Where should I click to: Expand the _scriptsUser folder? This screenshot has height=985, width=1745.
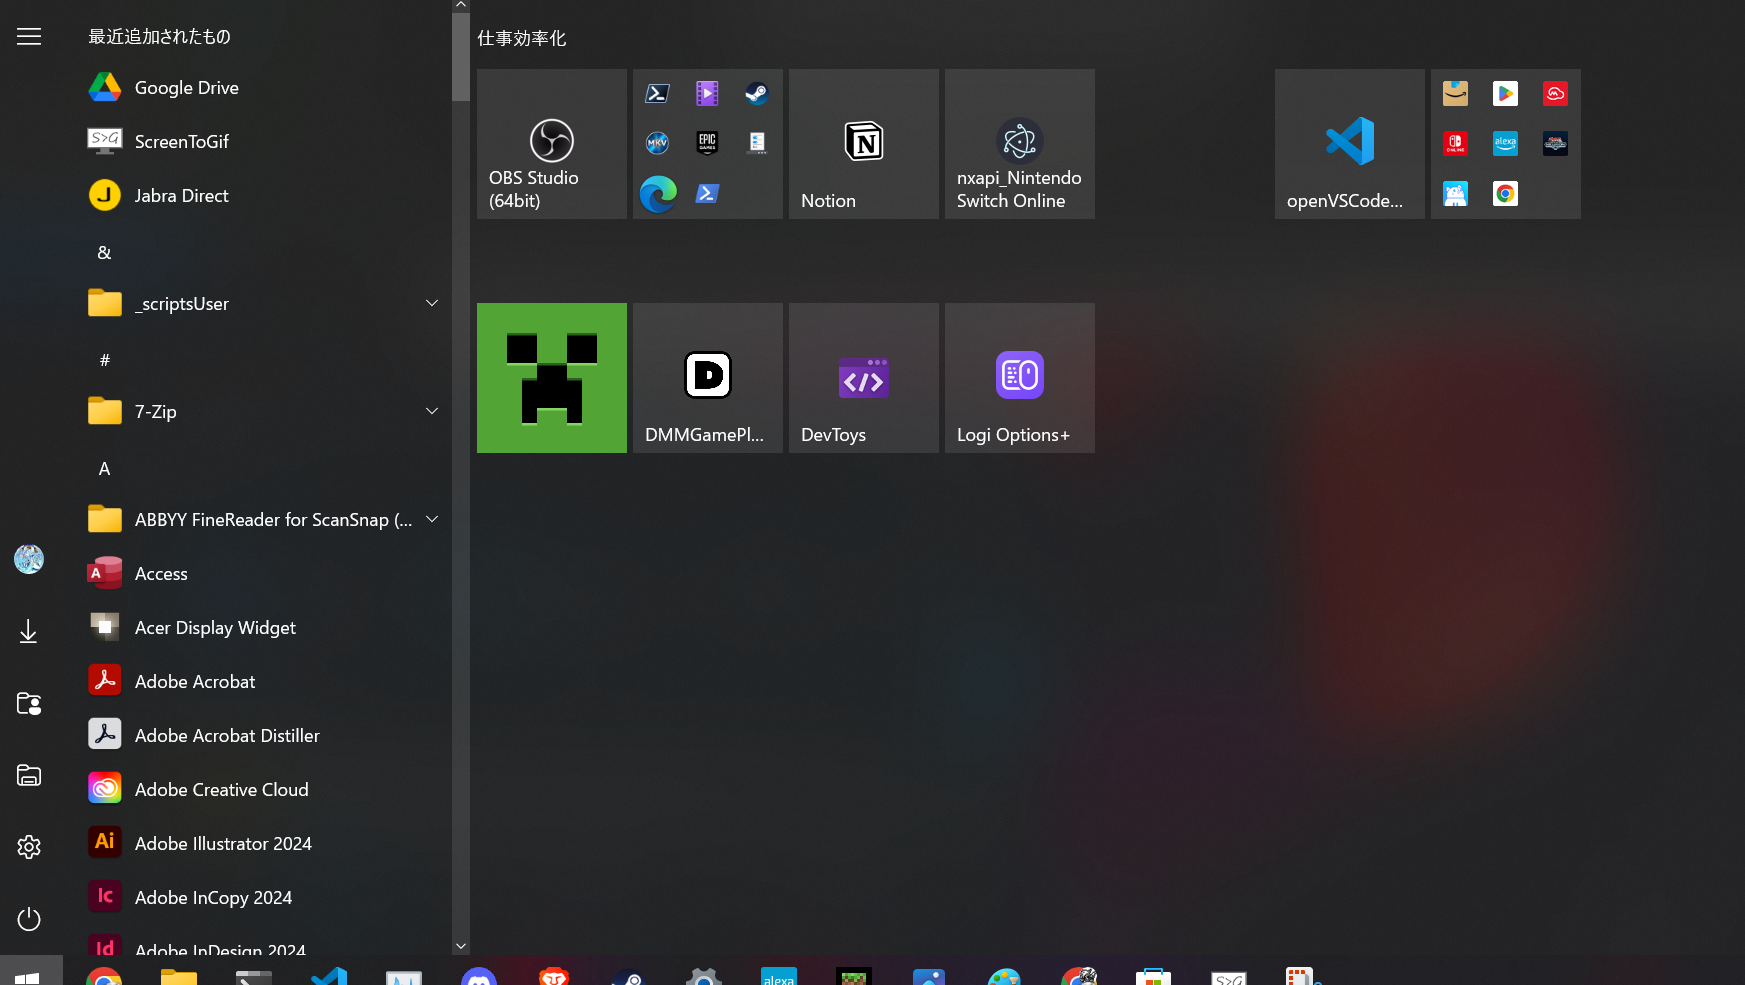coord(432,303)
